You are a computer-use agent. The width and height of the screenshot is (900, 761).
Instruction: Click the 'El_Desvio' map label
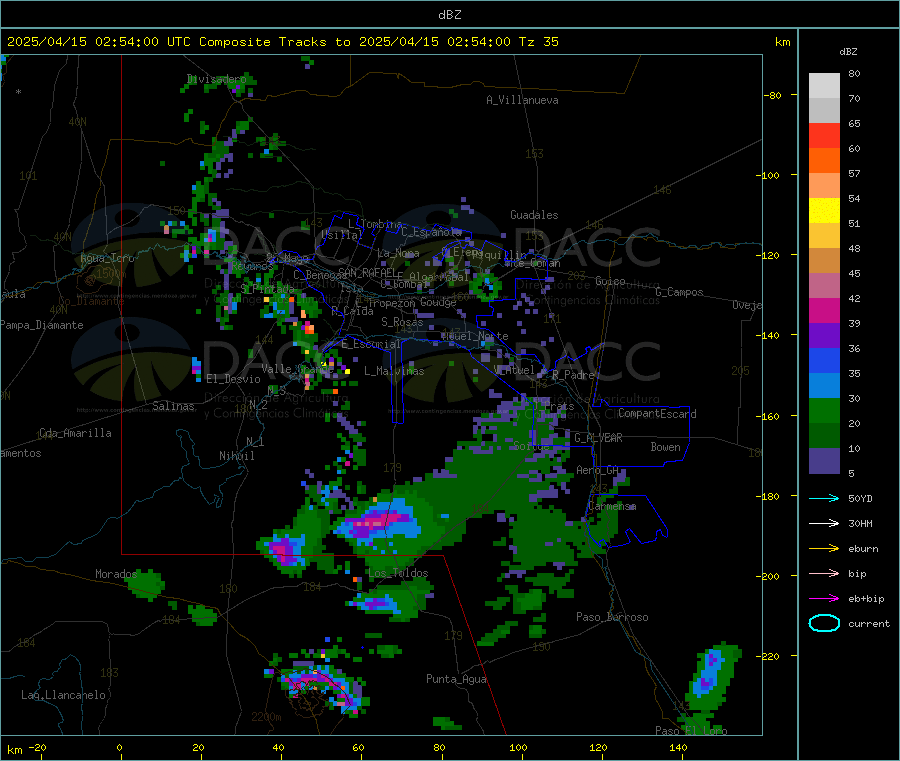233,379
